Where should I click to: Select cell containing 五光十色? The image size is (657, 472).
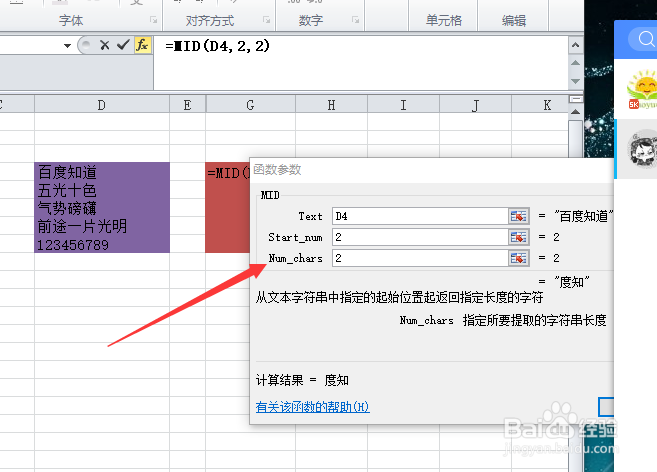[x=102, y=190]
